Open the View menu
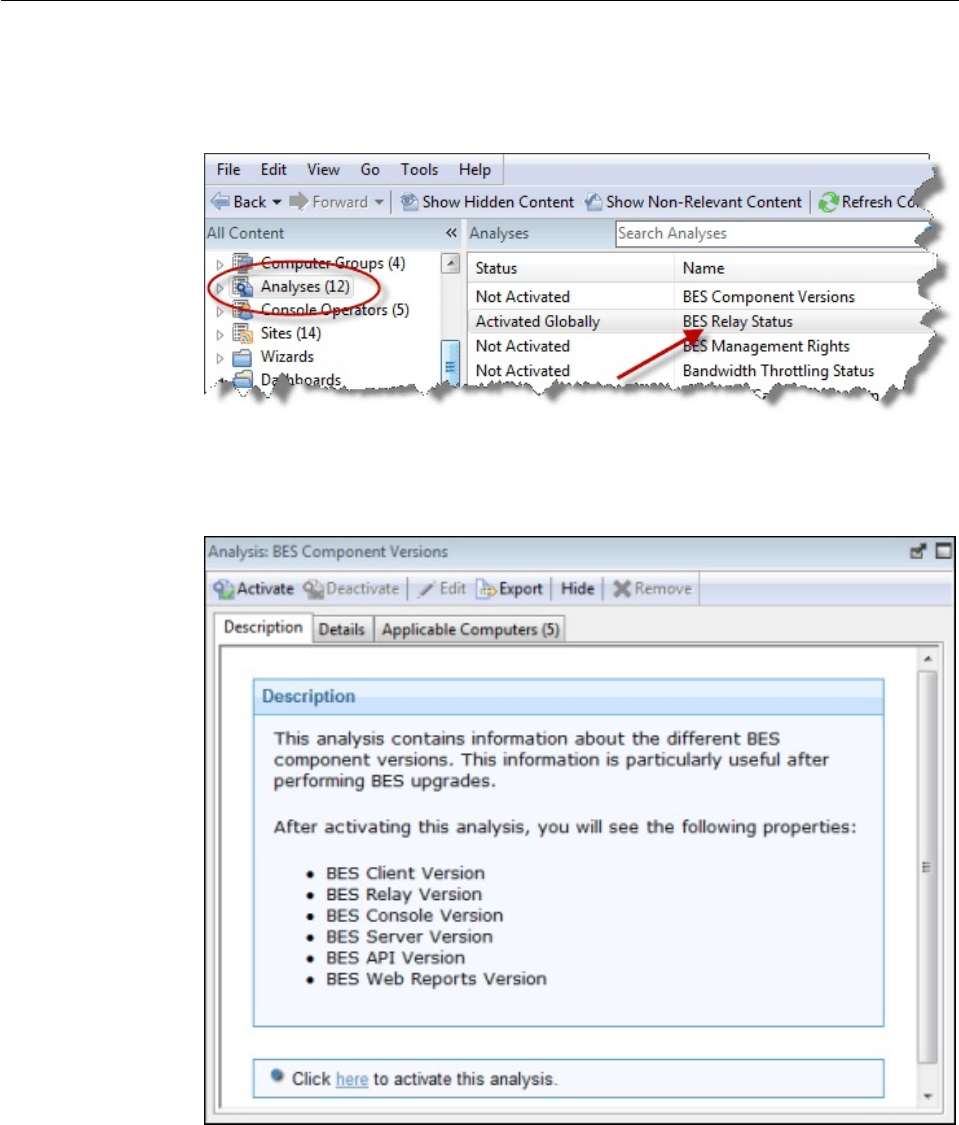This screenshot has height=1125, width=959. (x=323, y=170)
